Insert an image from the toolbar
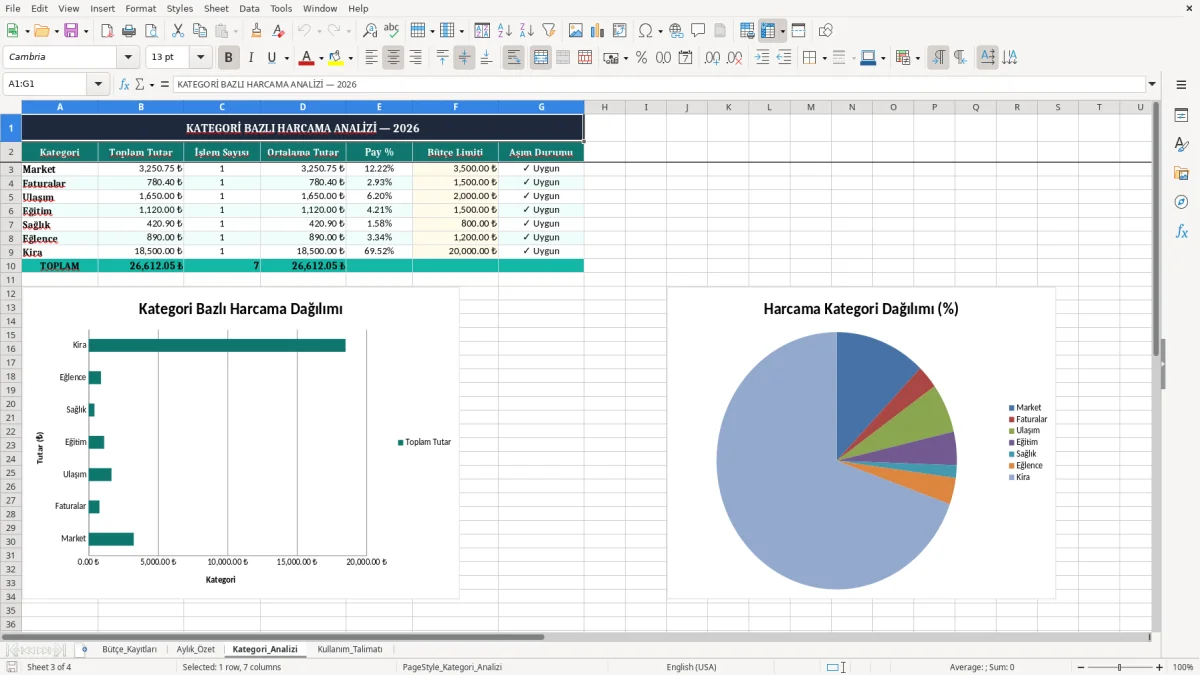This screenshot has height=675, width=1200. [576, 31]
